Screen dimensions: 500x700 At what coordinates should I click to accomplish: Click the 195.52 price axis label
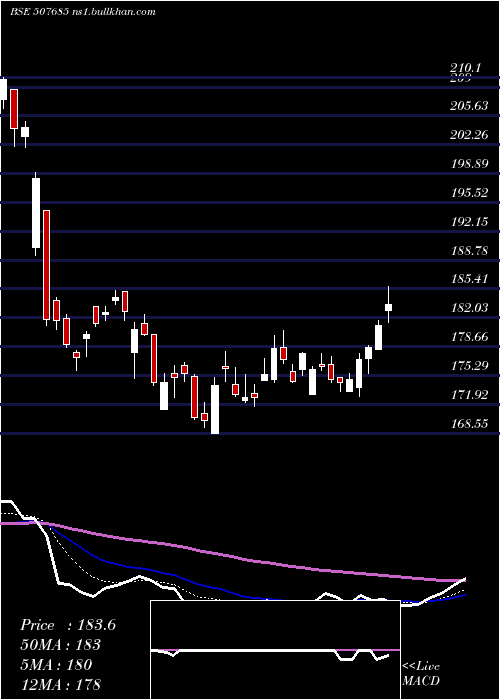tap(469, 192)
